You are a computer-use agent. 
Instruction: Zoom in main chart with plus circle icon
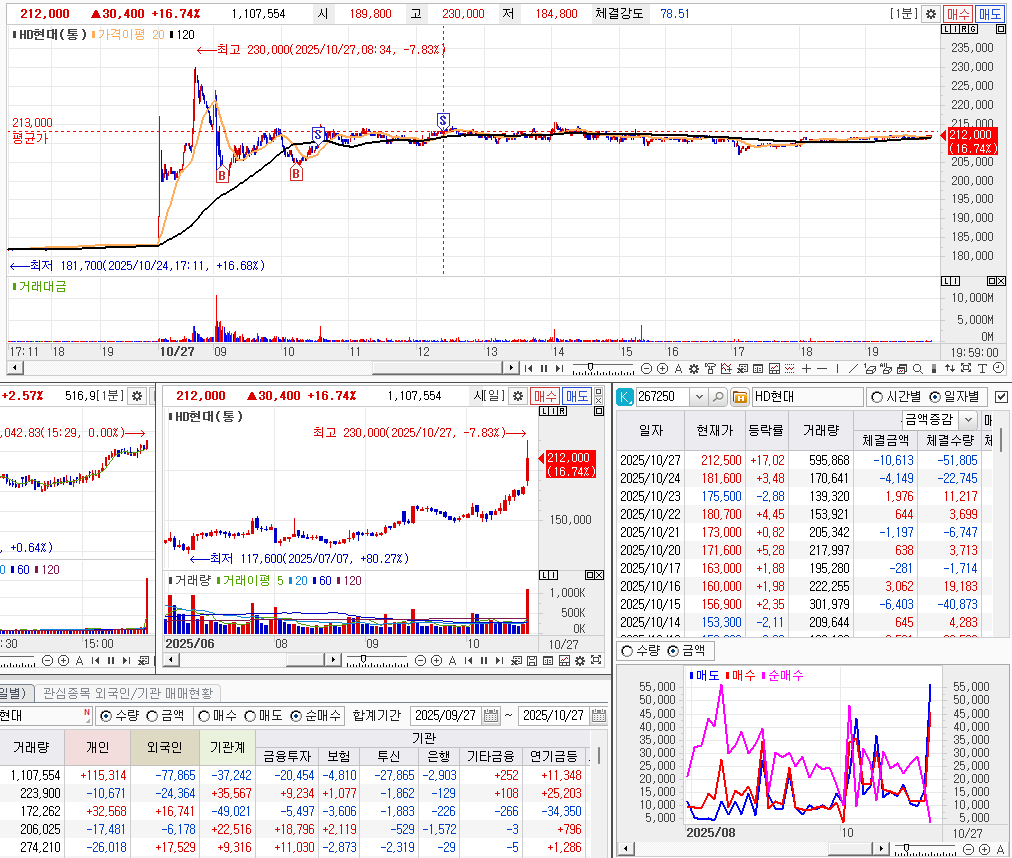pyautogui.click(x=662, y=369)
